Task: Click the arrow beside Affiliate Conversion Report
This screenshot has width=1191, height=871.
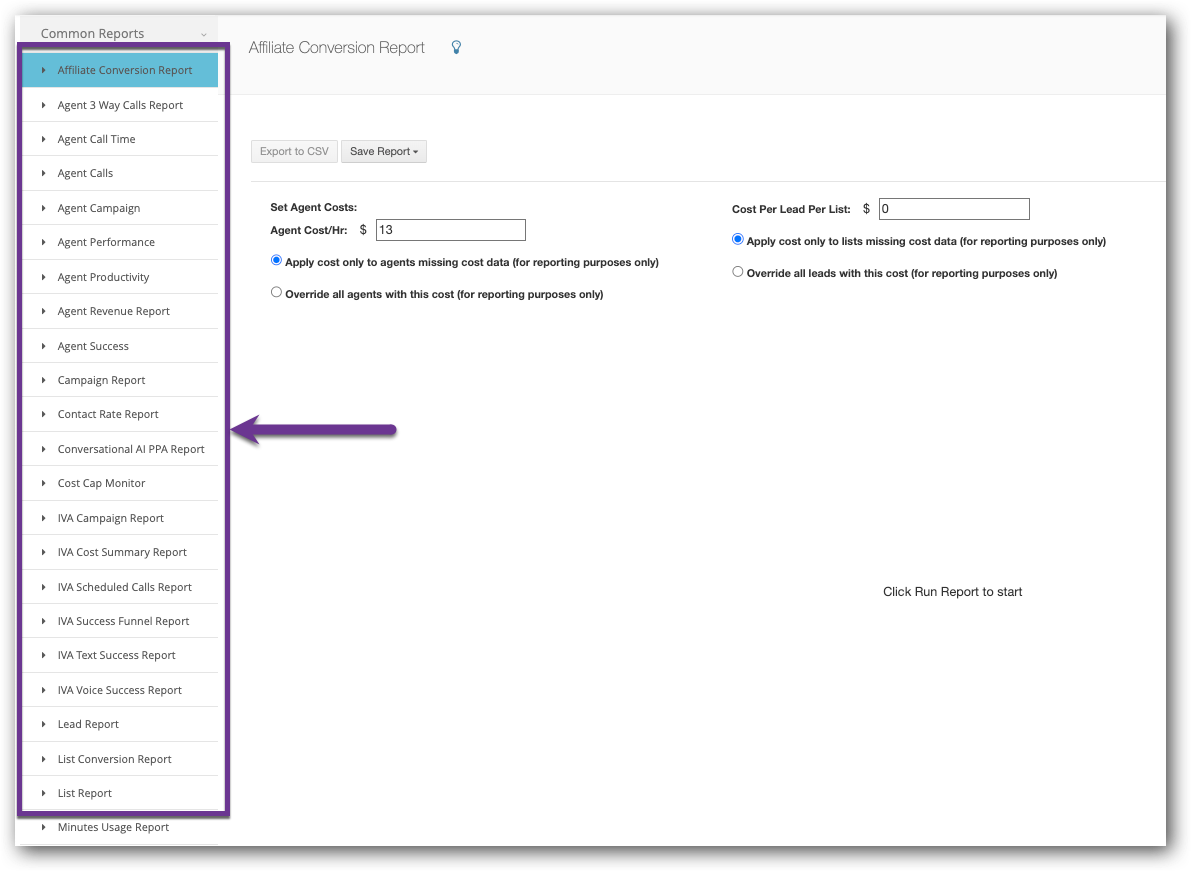Action: click(x=43, y=70)
